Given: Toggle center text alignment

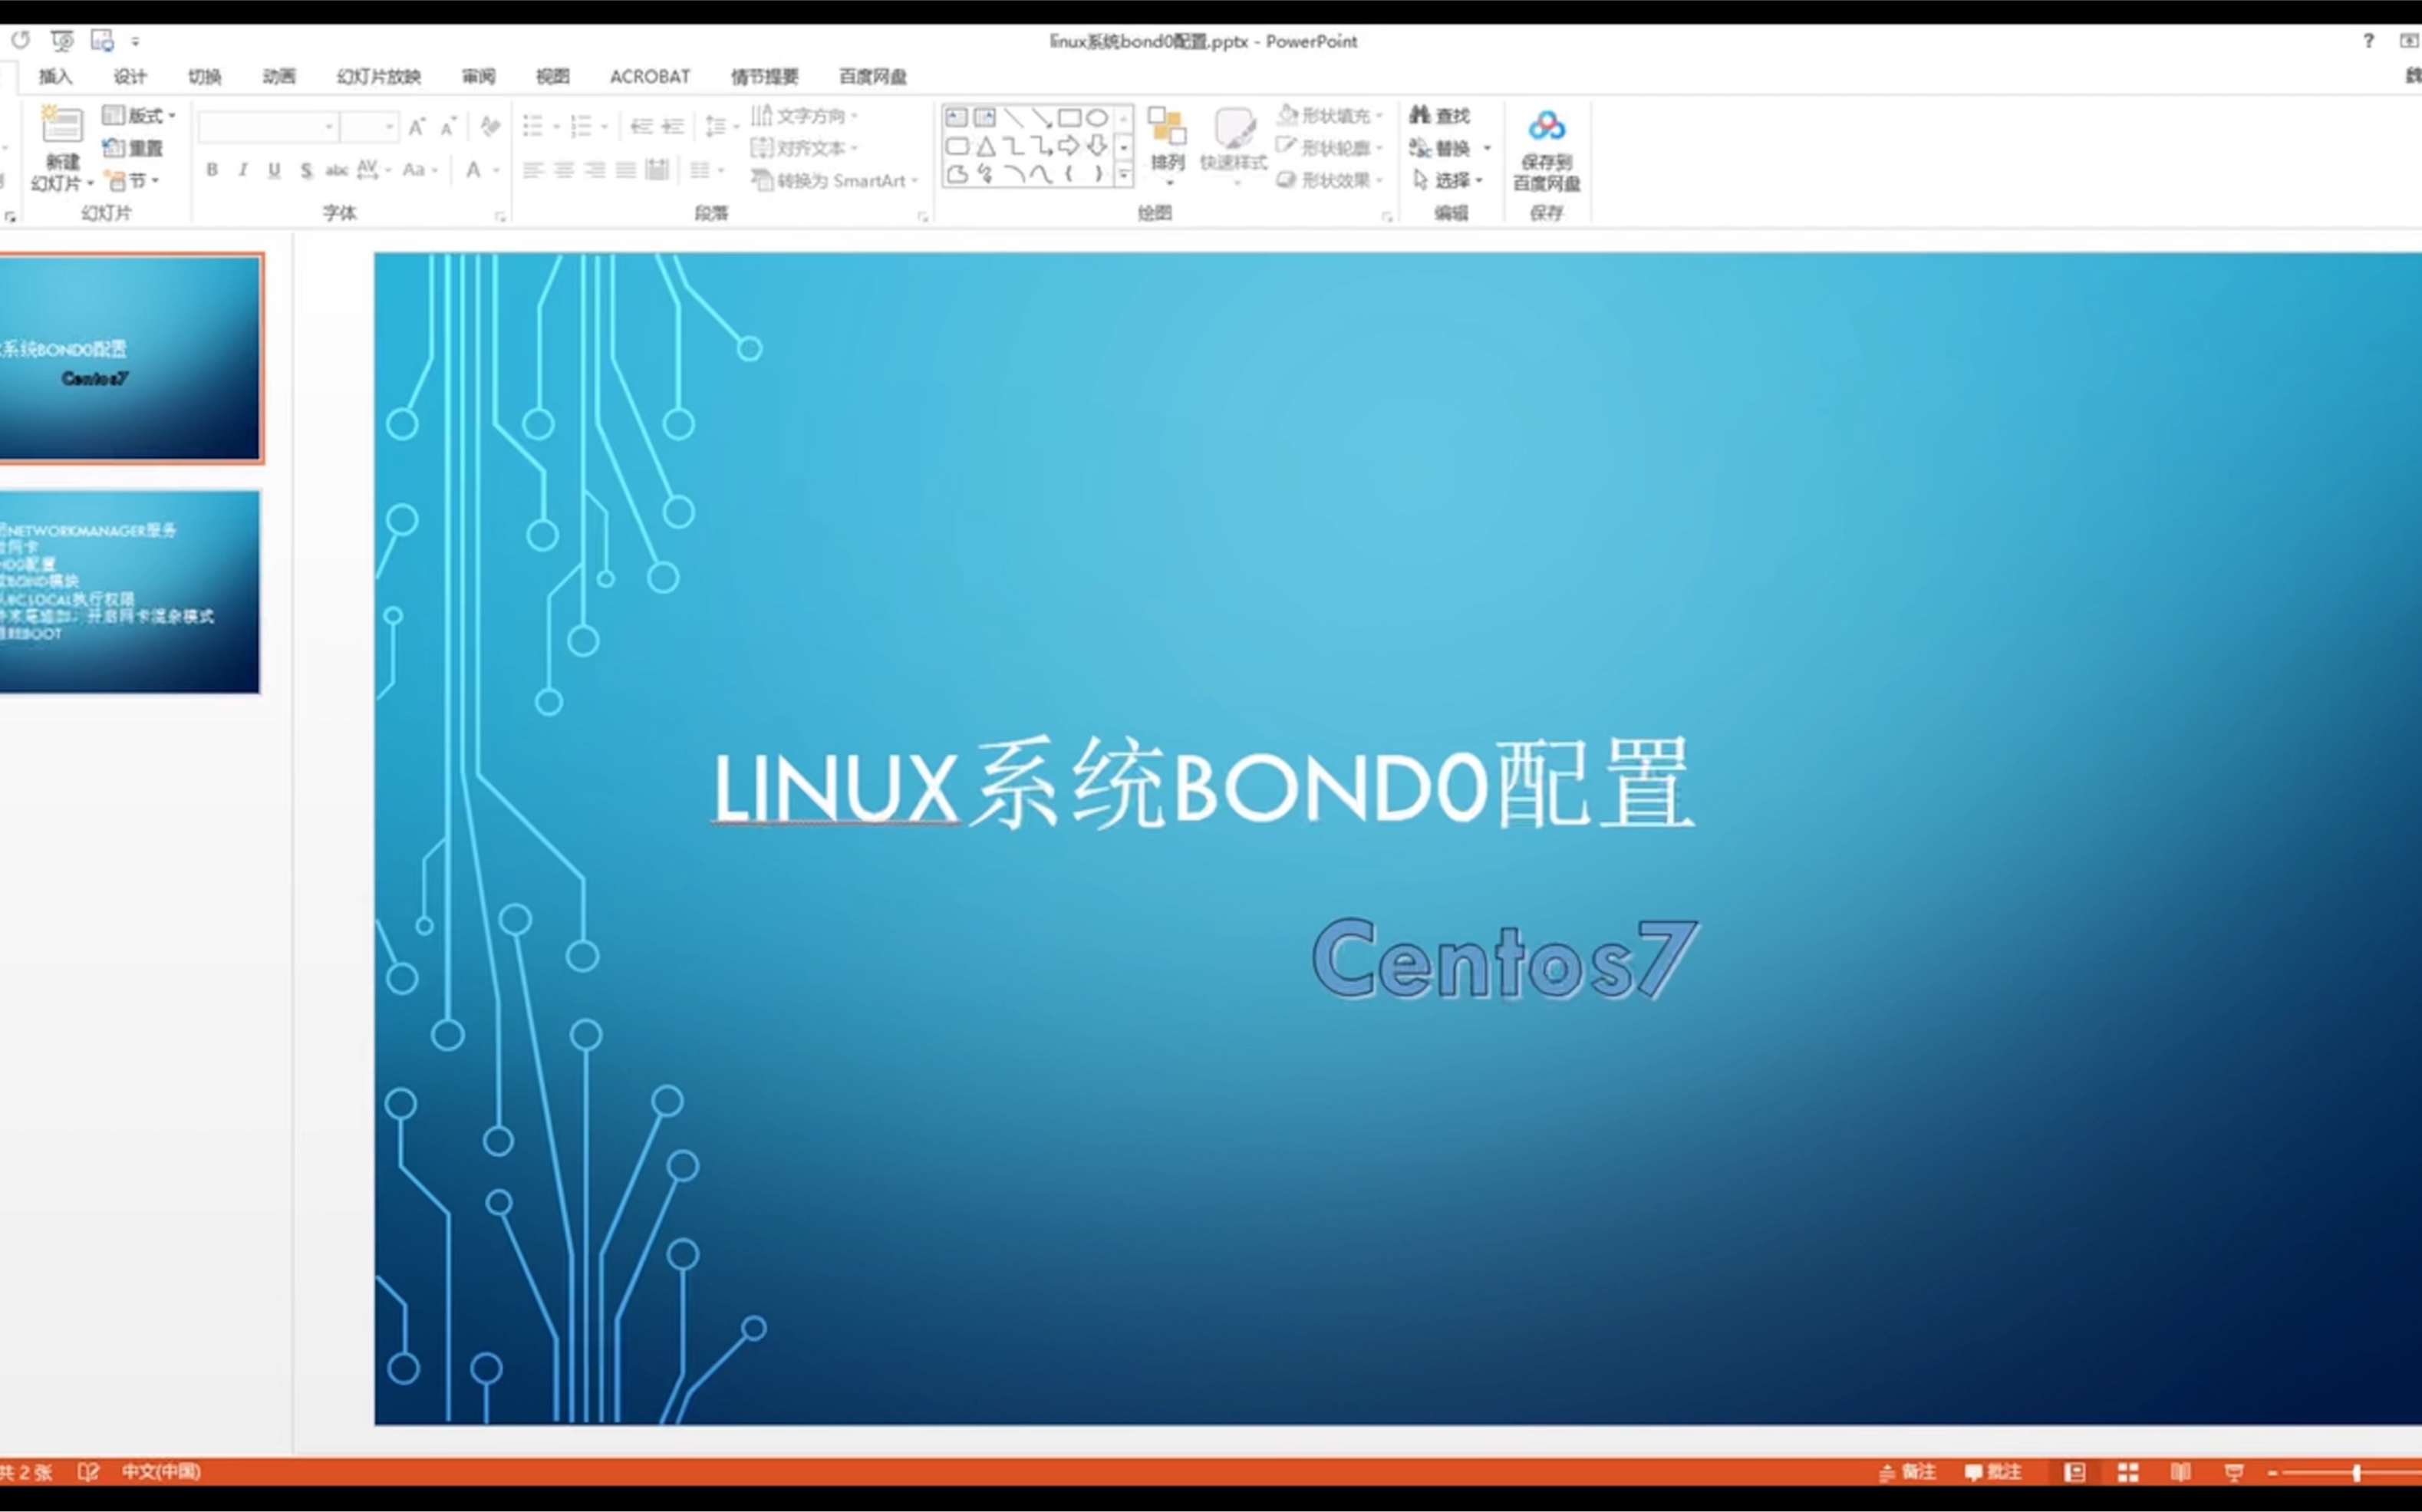Looking at the screenshot, I should 564,170.
